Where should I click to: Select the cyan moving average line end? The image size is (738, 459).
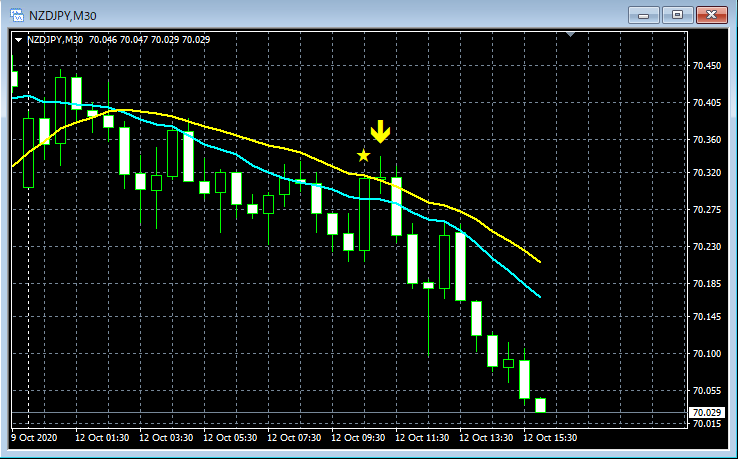(x=539, y=297)
